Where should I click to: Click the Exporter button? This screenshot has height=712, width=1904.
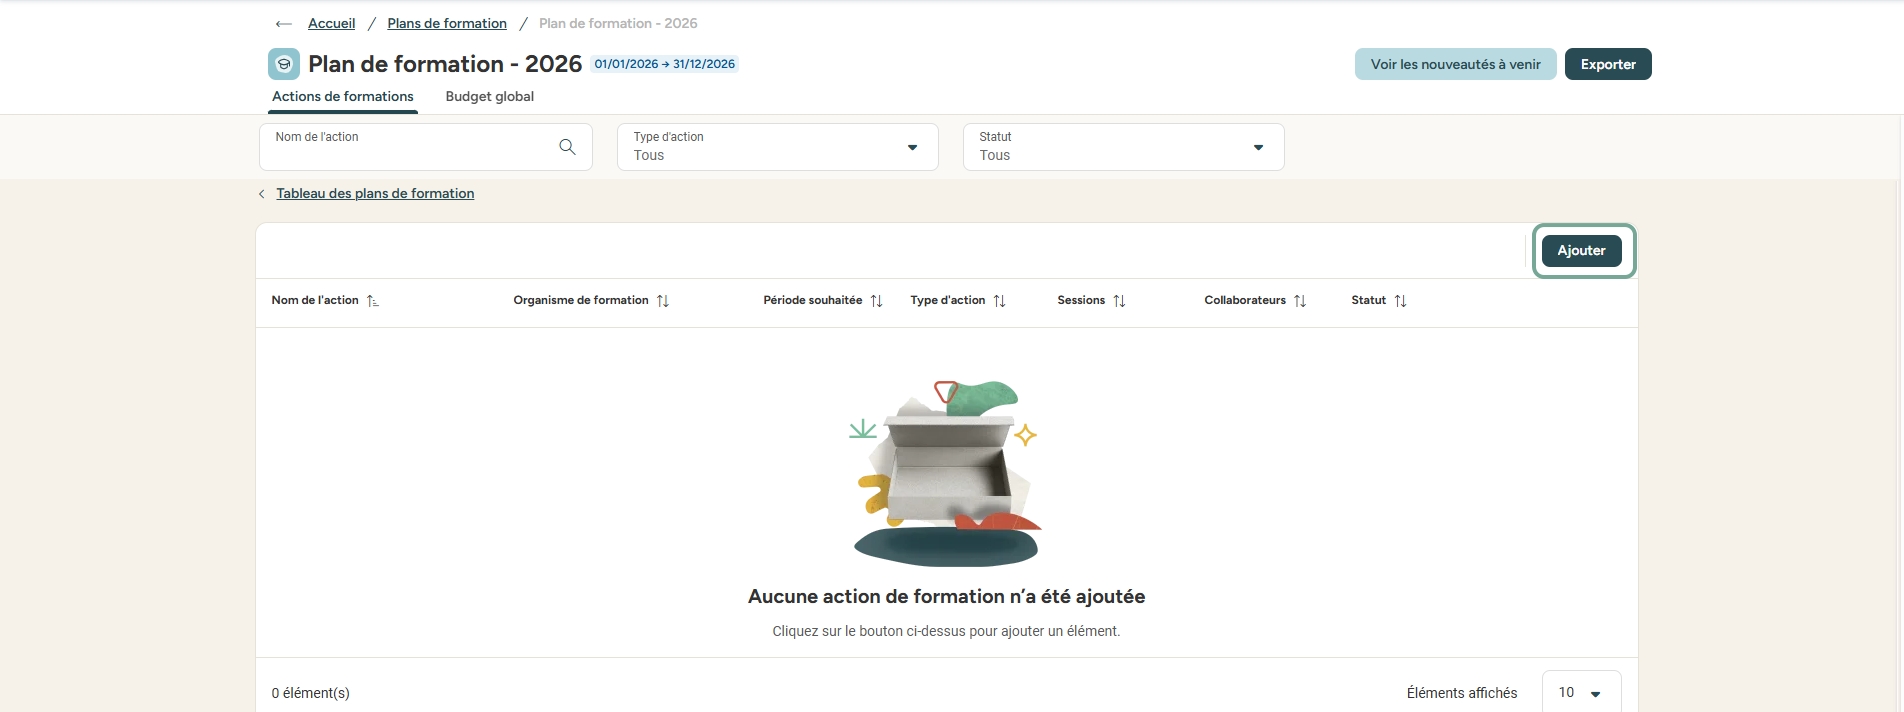click(x=1607, y=64)
